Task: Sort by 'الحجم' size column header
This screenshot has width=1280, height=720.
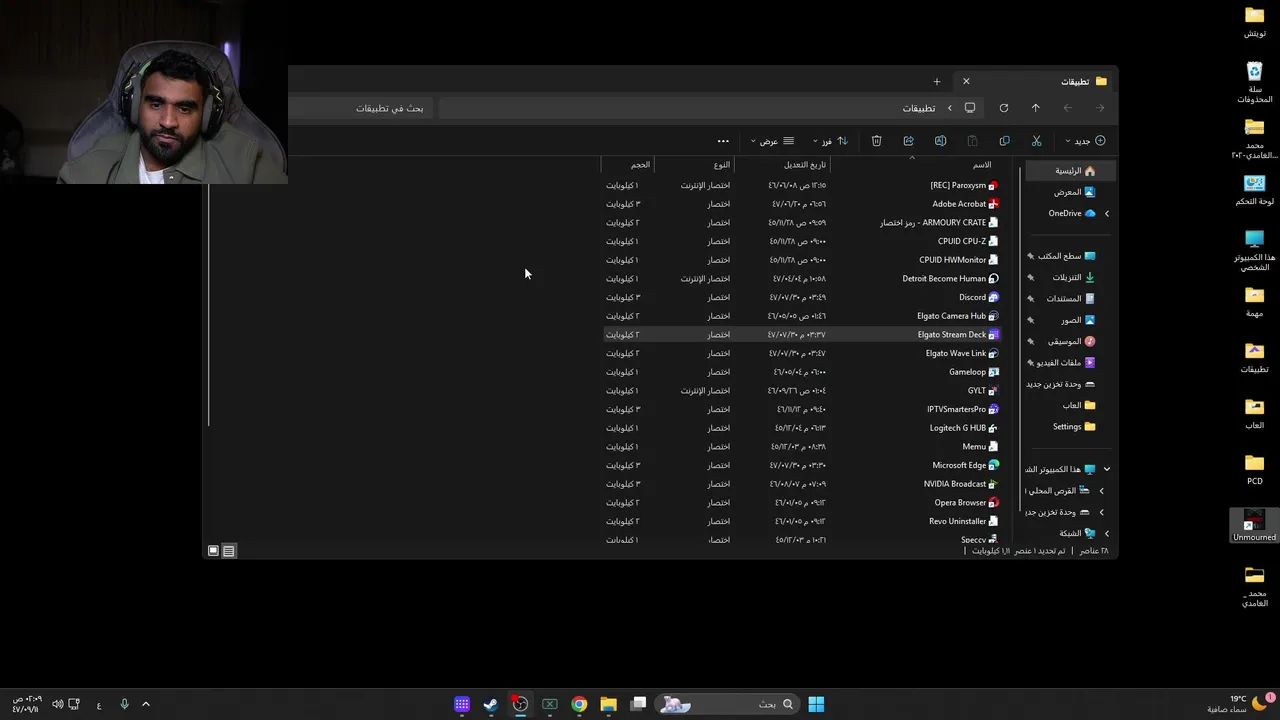Action: 640,165
